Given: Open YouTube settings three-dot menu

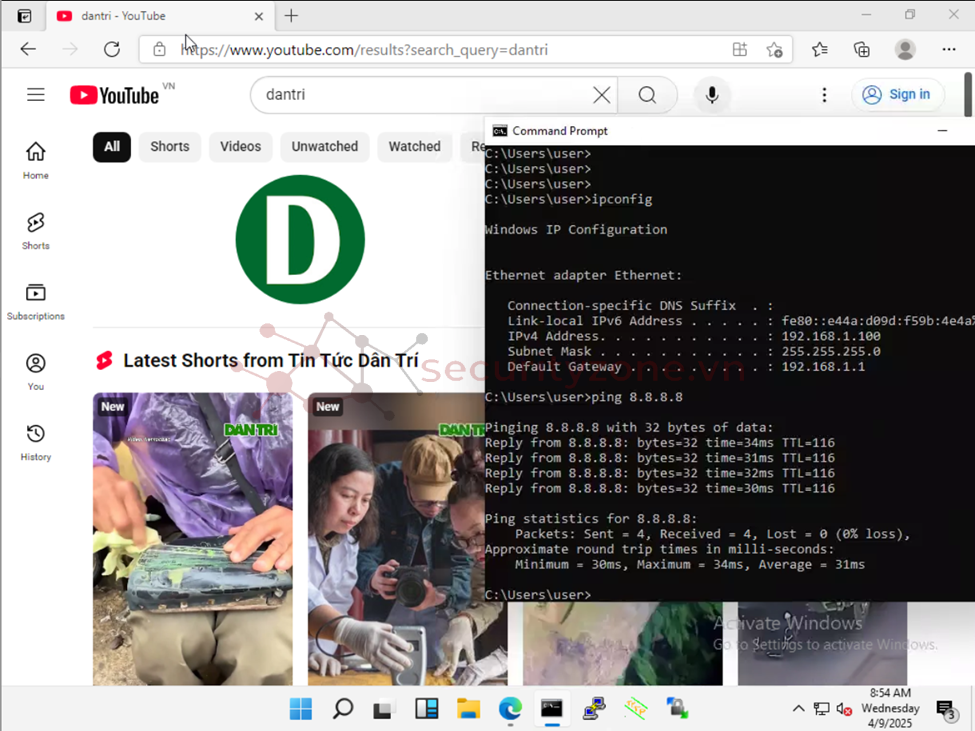Looking at the screenshot, I should pos(824,94).
